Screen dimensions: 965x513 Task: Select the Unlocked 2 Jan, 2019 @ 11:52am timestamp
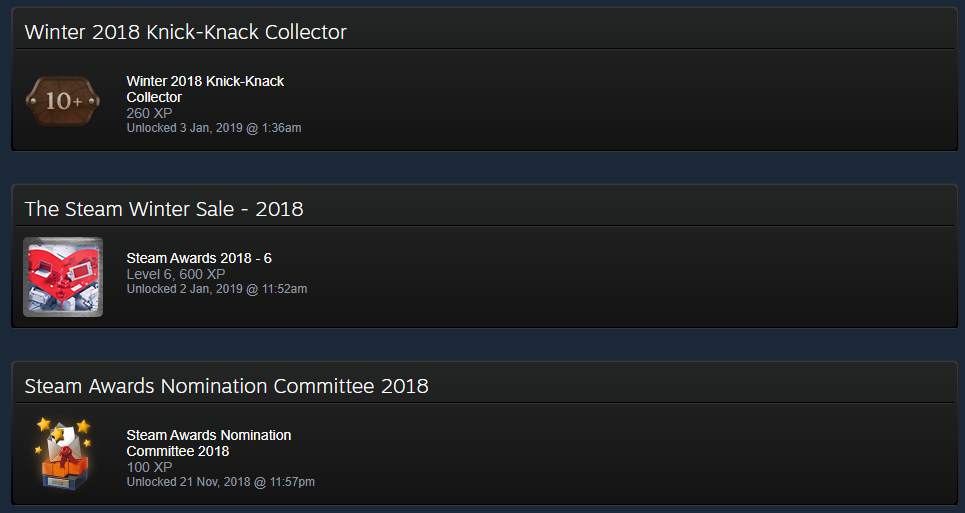[217, 288]
